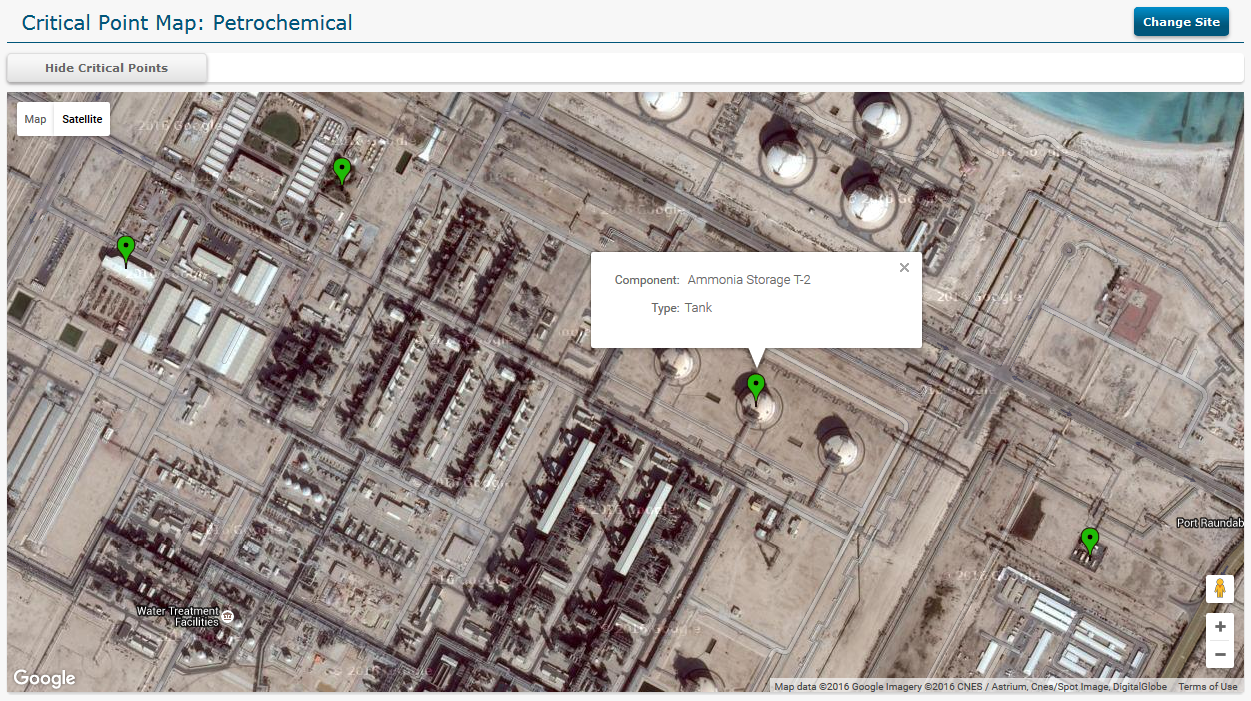Click the Ammonia Storage T-2 component text
1251x701 pixels.
click(749, 280)
